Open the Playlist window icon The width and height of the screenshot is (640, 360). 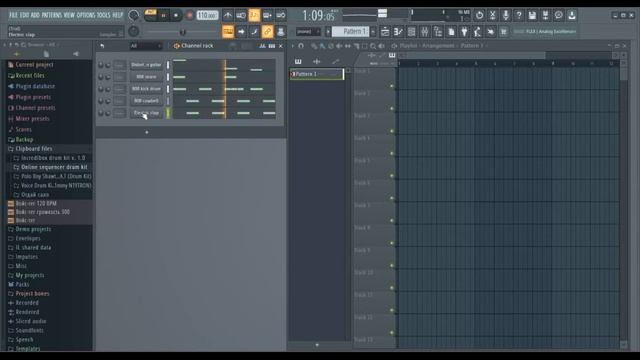[x=385, y=31]
